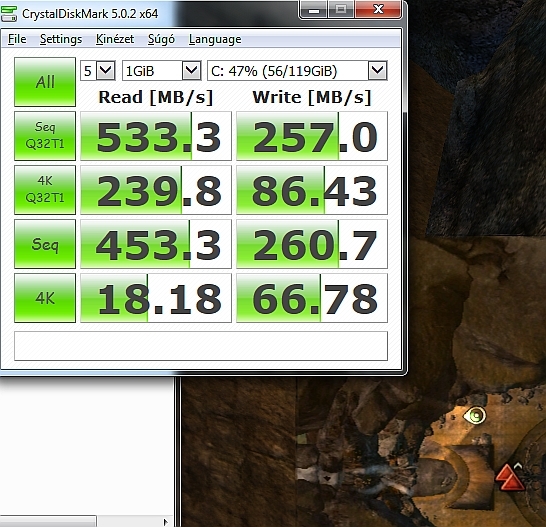Open the Kinézet menu
Viewport: 546px width, 527px height.
tap(115, 39)
